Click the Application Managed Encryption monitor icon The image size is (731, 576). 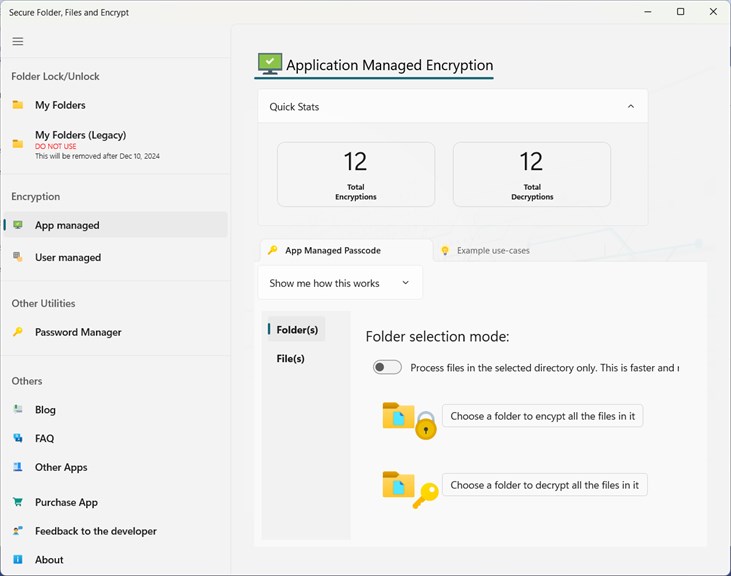click(x=270, y=64)
